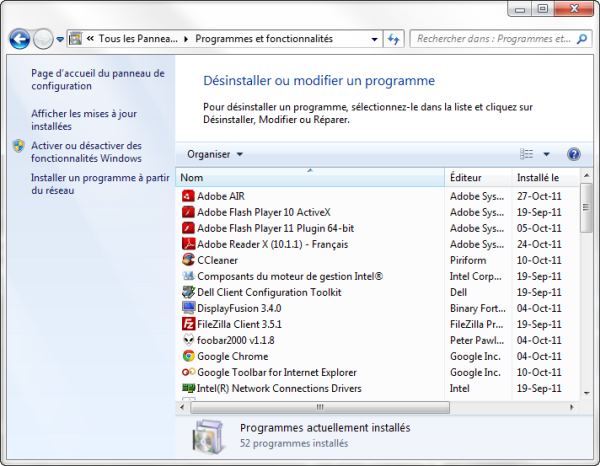Click the Peter Pawl... publisher cell
This screenshot has width=600, height=466.
pyautogui.click(x=477, y=340)
